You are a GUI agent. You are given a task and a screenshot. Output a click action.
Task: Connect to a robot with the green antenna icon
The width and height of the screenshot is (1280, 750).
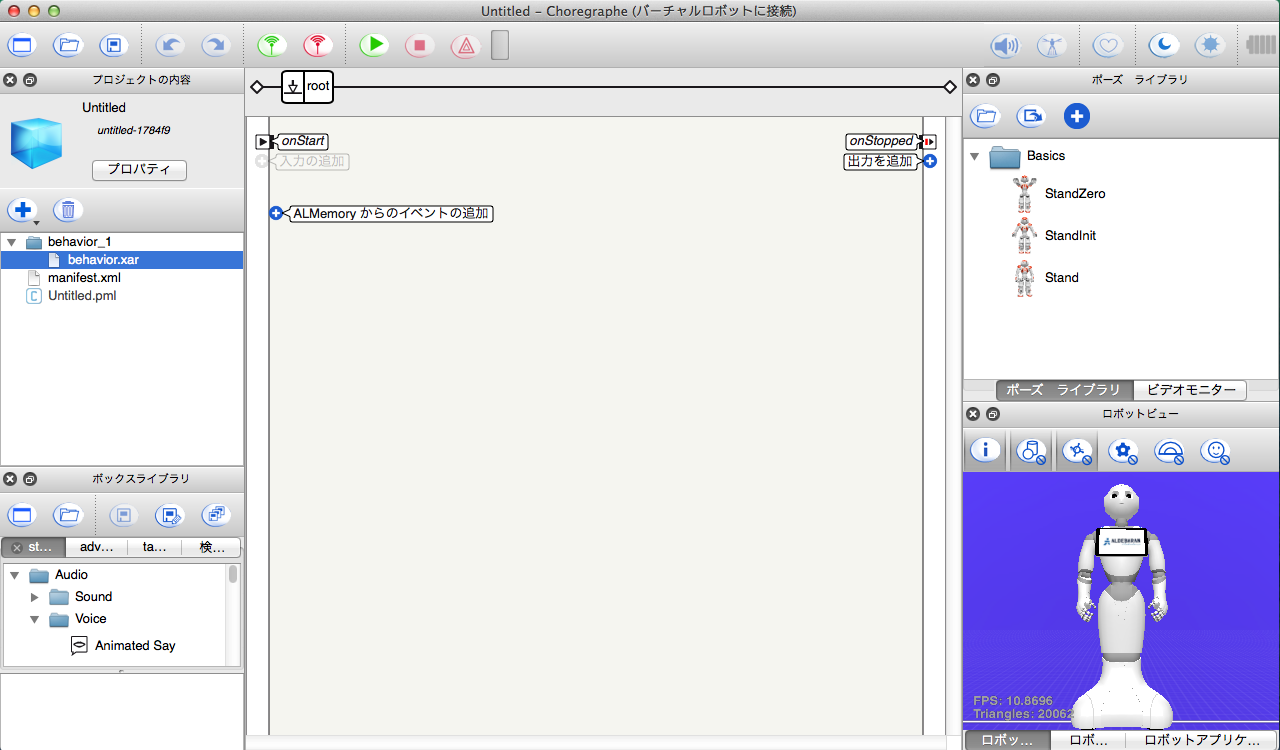[x=271, y=45]
